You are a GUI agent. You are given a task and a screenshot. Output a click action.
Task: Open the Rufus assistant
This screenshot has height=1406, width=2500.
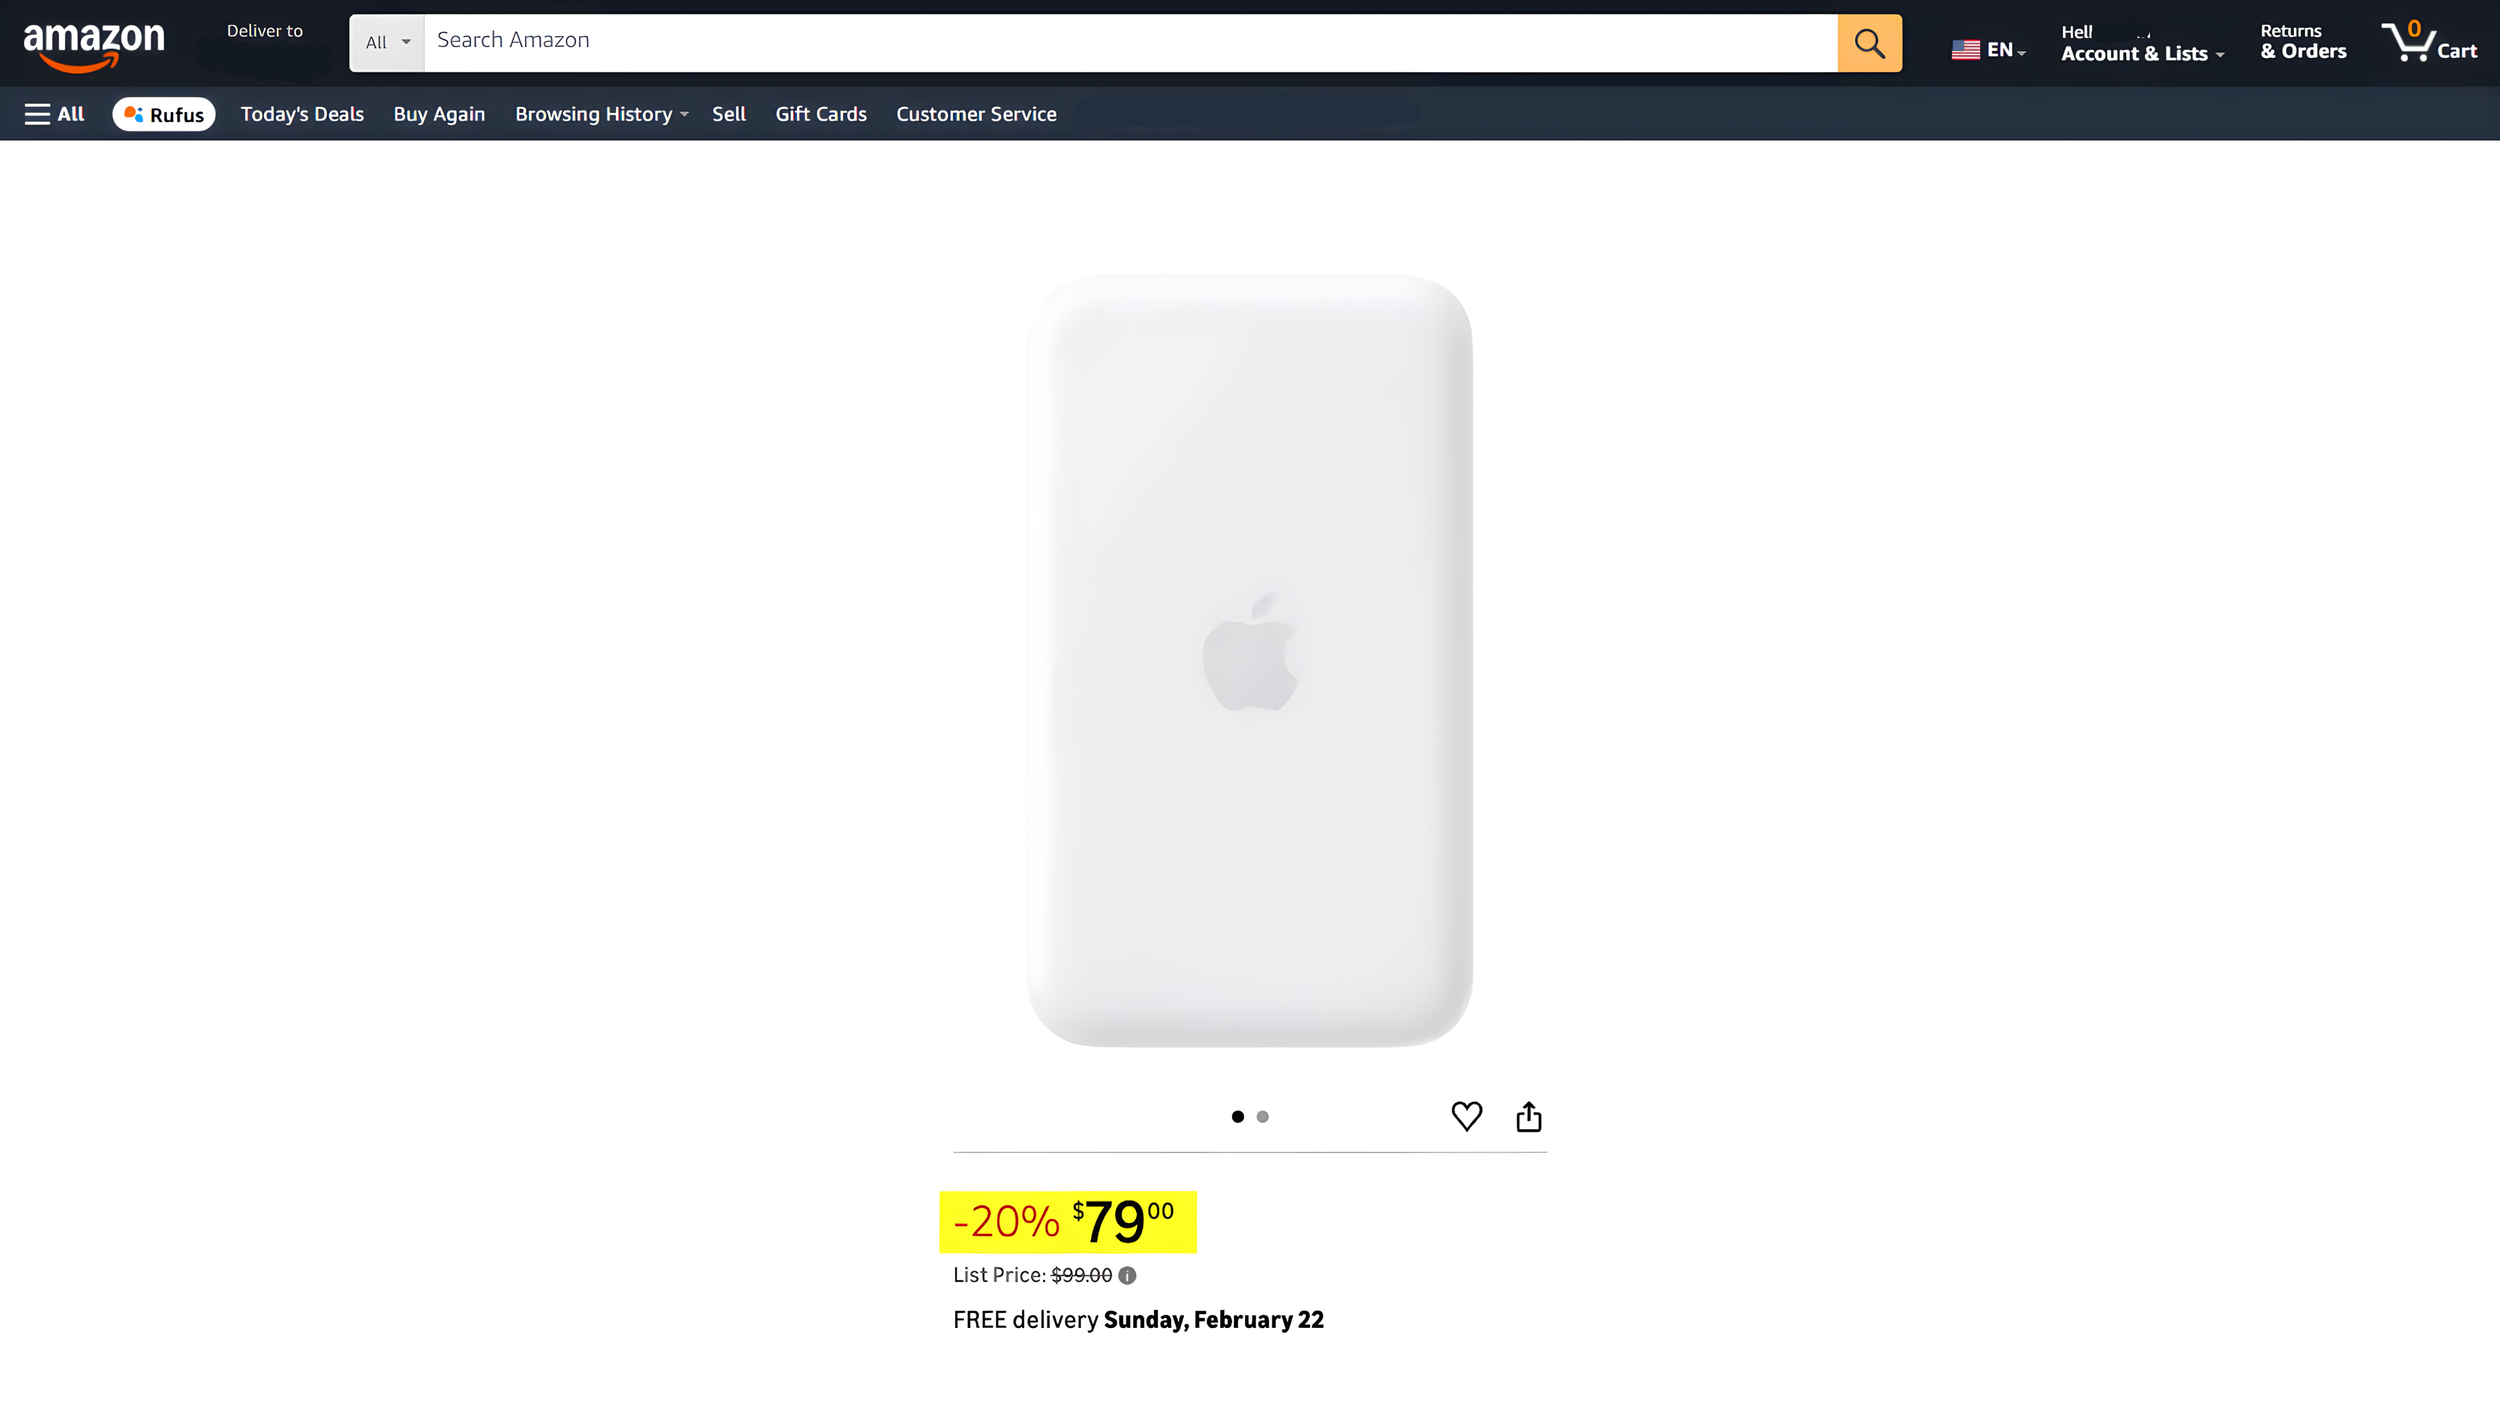click(164, 114)
